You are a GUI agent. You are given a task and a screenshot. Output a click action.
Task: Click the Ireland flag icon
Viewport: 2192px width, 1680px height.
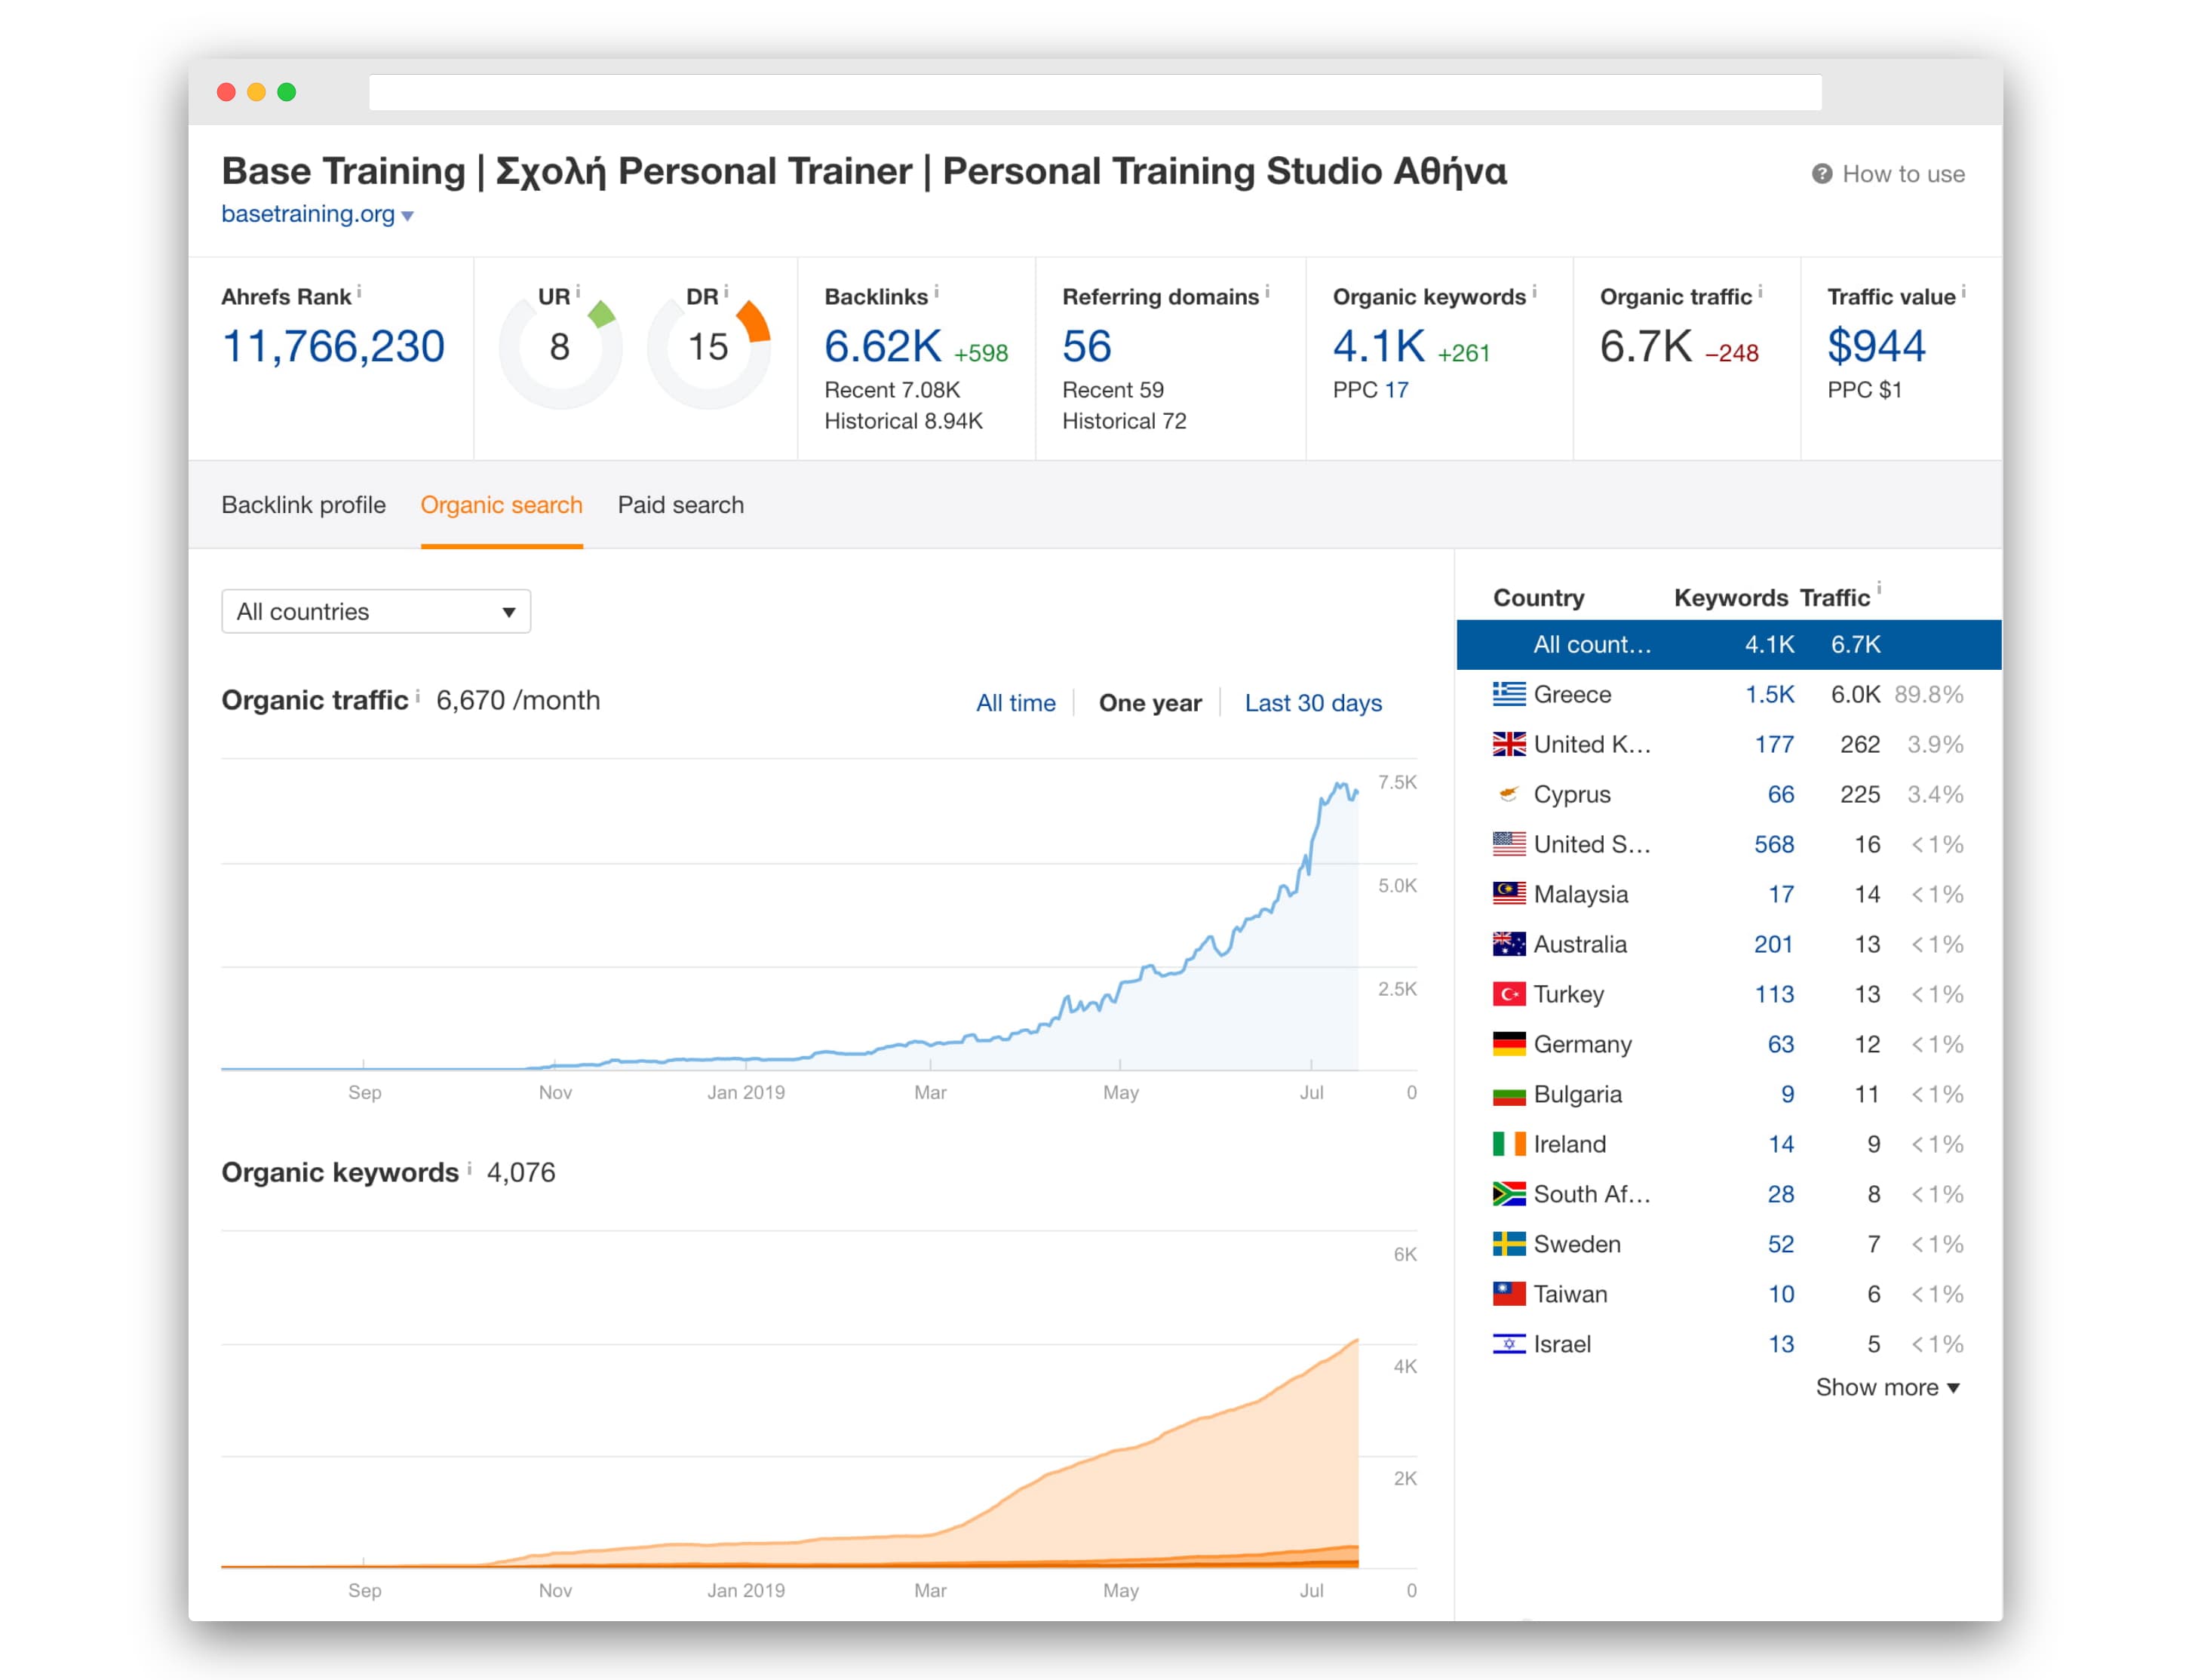coord(1509,1144)
